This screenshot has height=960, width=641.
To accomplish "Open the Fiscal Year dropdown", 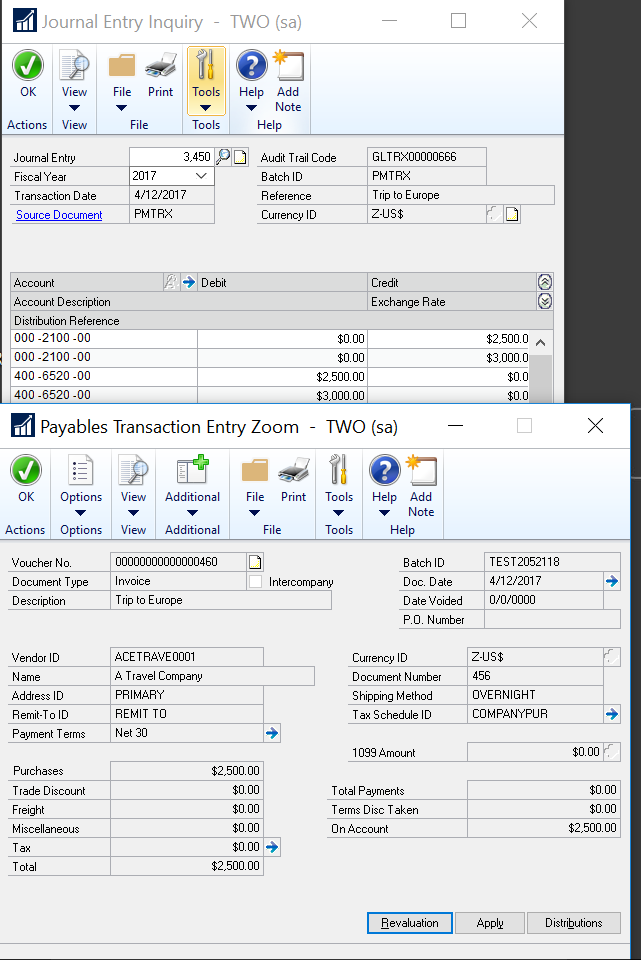I will (x=202, y=176).
